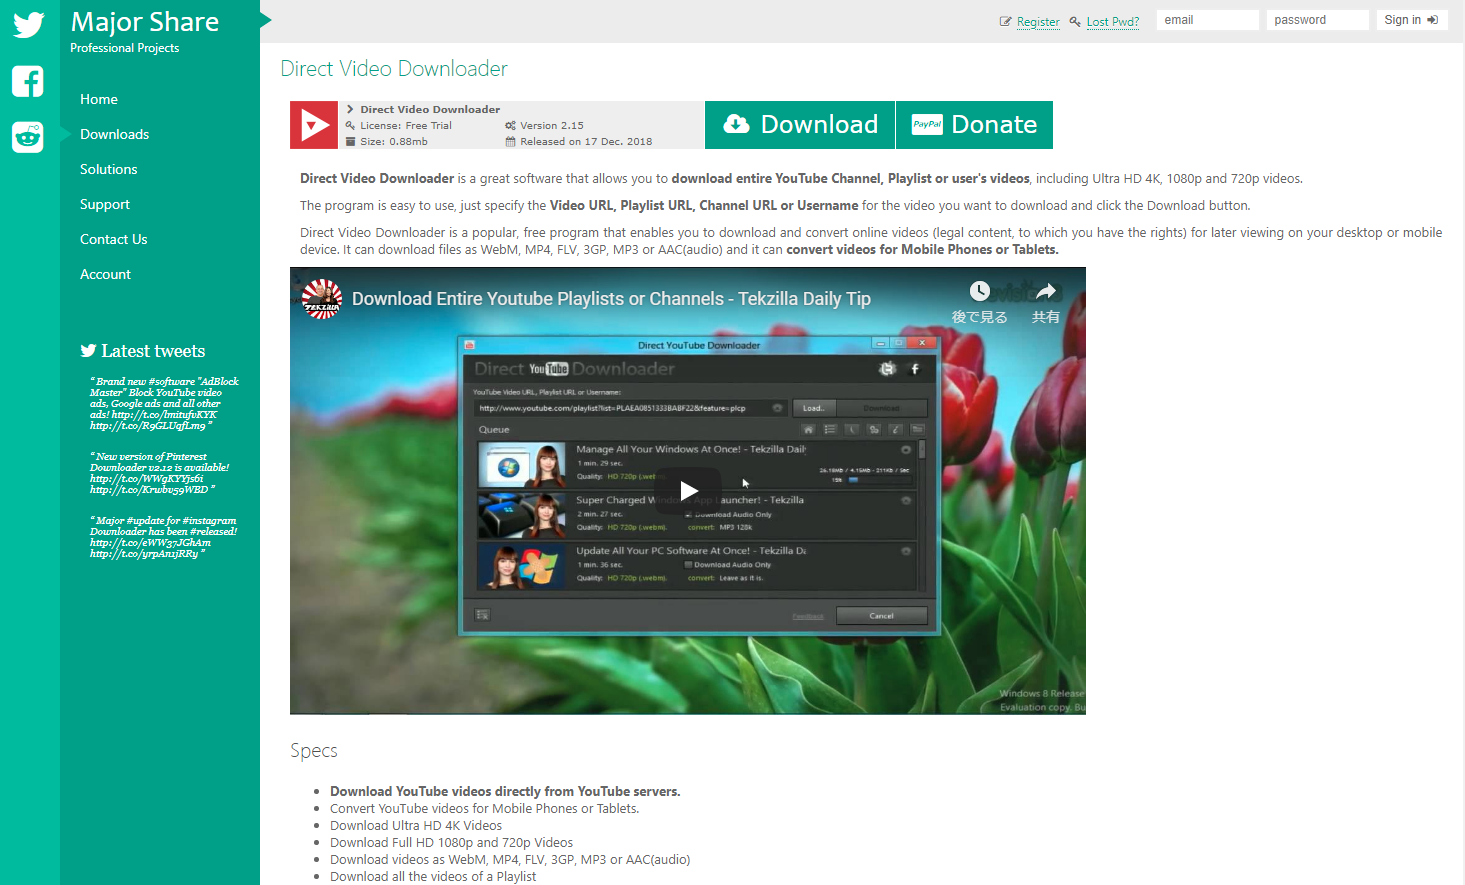Open the Account menu item
This screenshot has height=885, width=1465.
pyautogui.click(x=105, y=274)
